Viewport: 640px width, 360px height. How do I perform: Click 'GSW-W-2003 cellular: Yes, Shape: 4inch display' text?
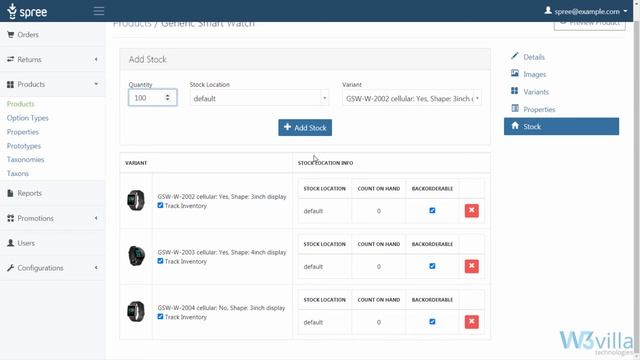(x=222, y=252)
